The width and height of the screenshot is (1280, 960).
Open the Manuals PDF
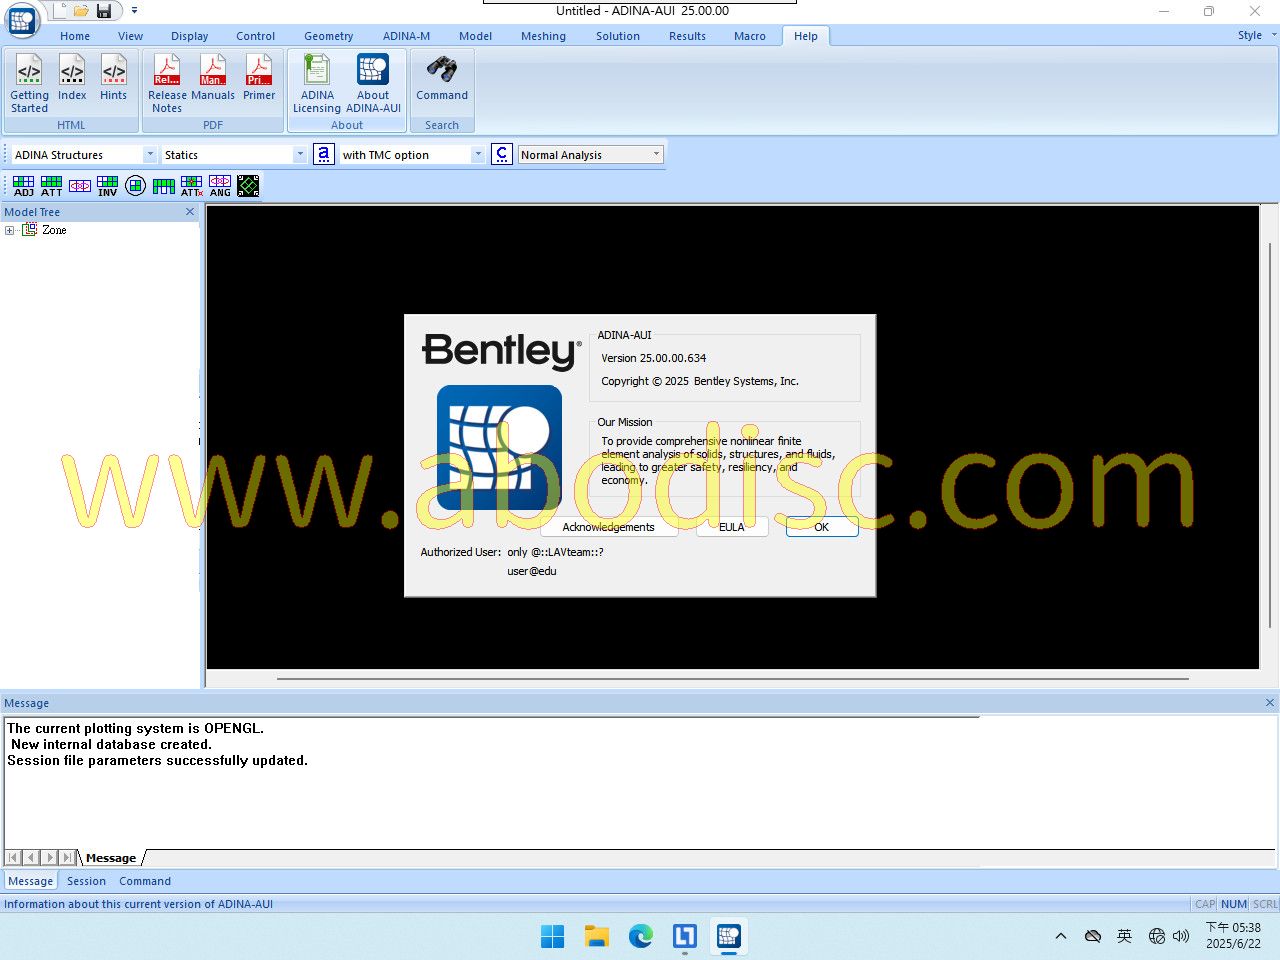tap(213, 78)
